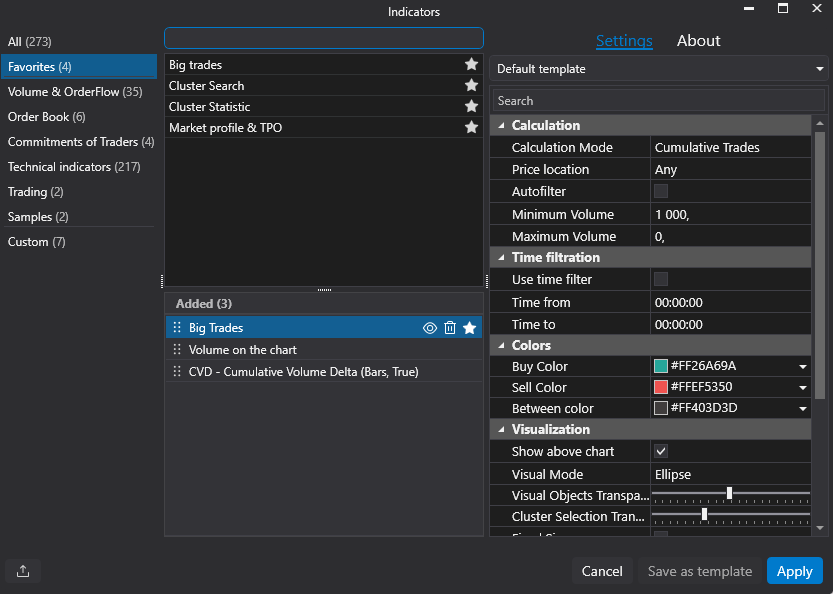
Task: Click the drag handle of Volume on the chart
Action: pos(177,350)
